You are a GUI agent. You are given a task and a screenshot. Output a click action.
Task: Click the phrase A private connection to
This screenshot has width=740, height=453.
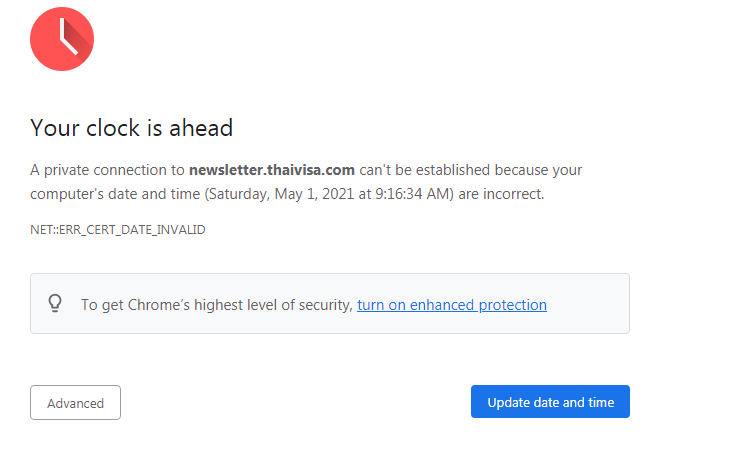coord(107,170)
